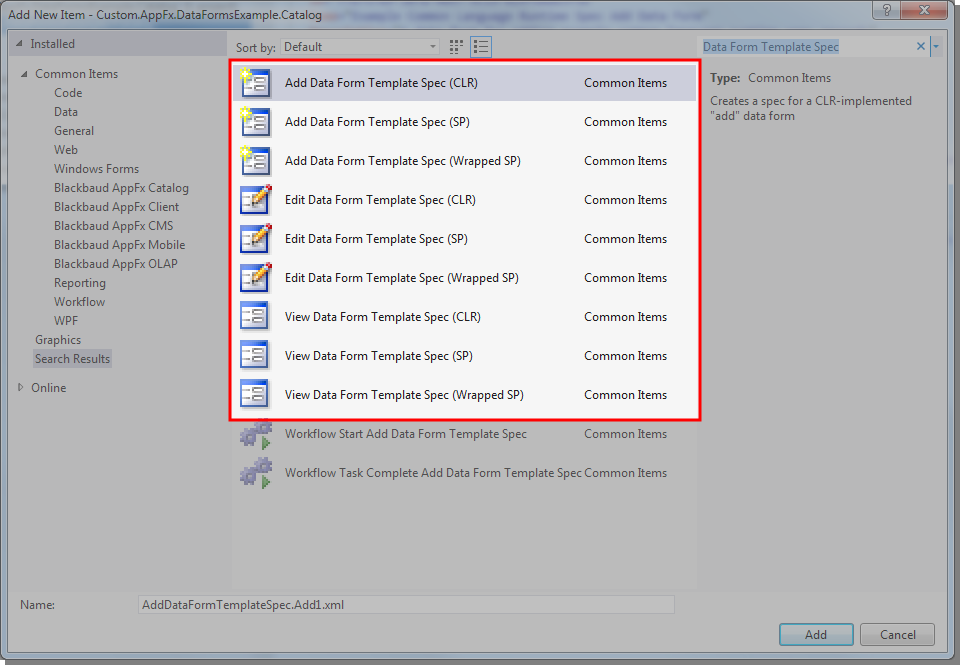
Task: Select the WPF category
Action: [x=66, y=321]
